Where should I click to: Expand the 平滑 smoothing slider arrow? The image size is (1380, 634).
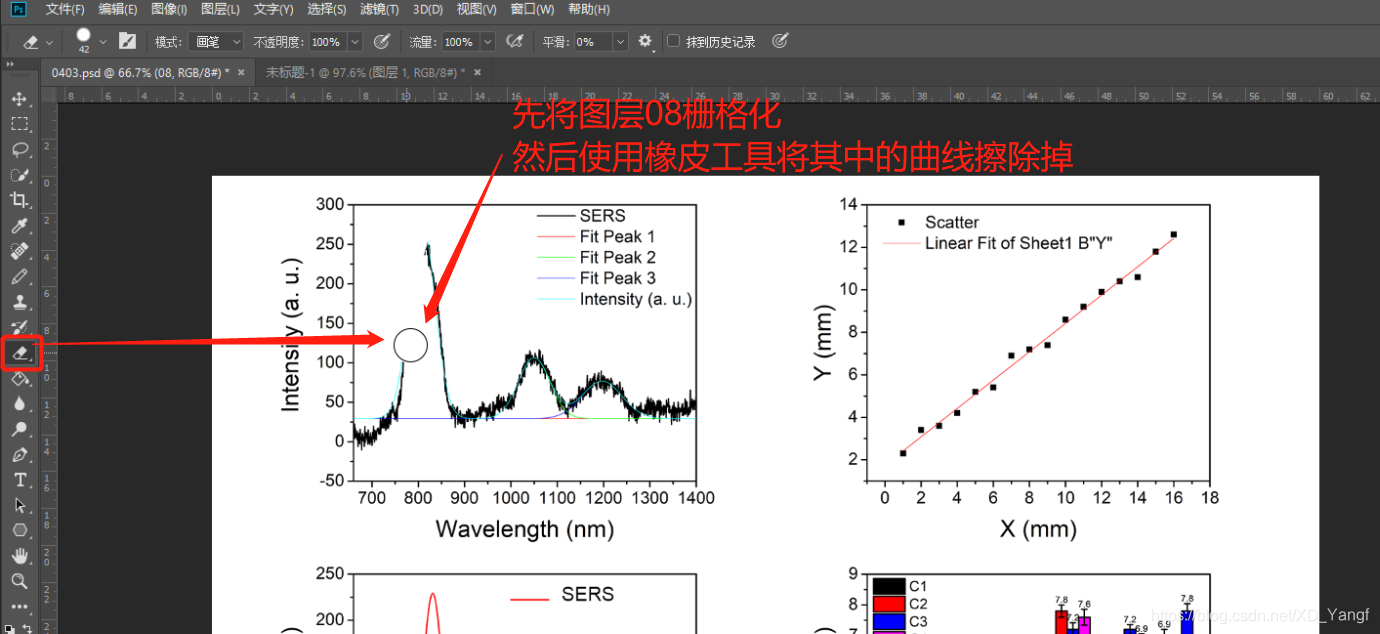pyautogui.click(x=620, y=42)
